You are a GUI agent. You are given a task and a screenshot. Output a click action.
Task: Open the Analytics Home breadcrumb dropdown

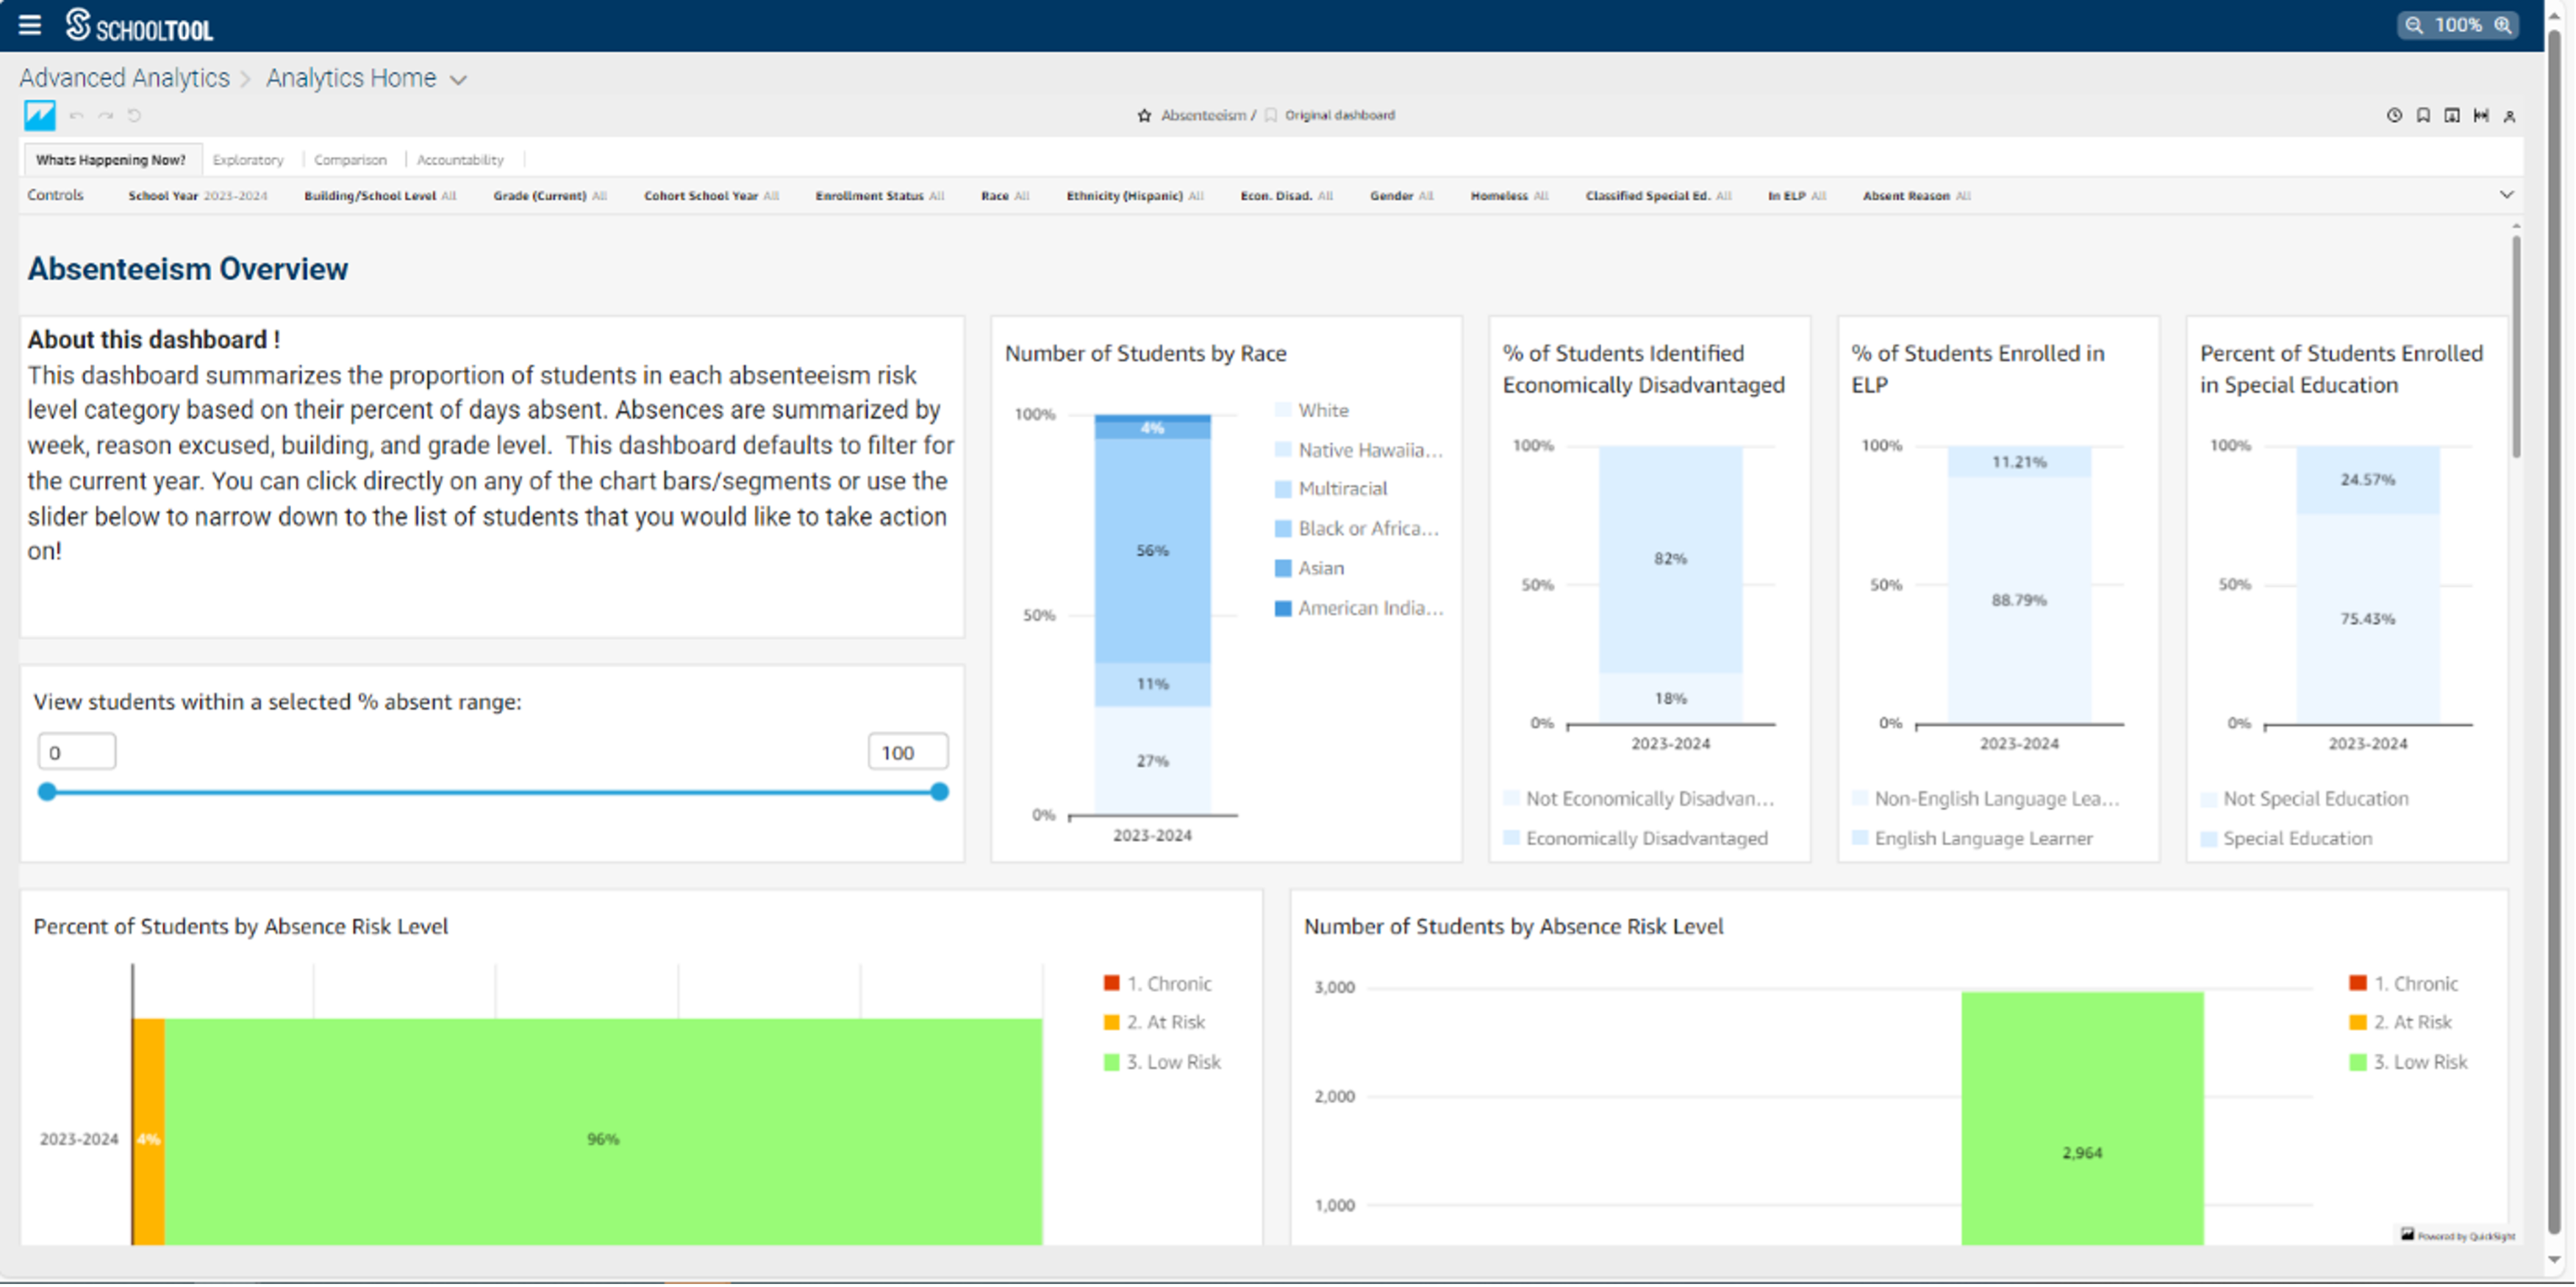coord(458,80)
